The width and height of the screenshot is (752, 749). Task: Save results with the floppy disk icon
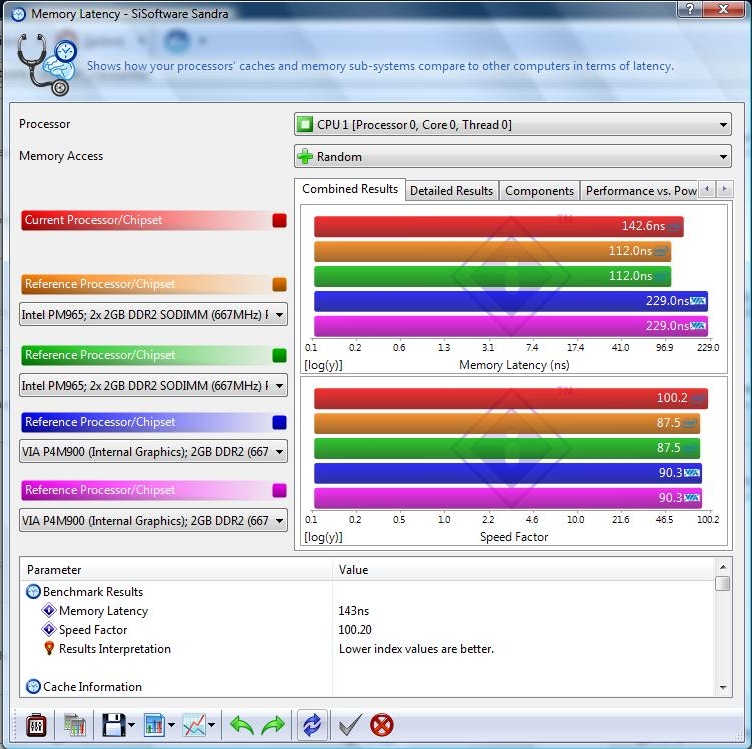(114, 726)
